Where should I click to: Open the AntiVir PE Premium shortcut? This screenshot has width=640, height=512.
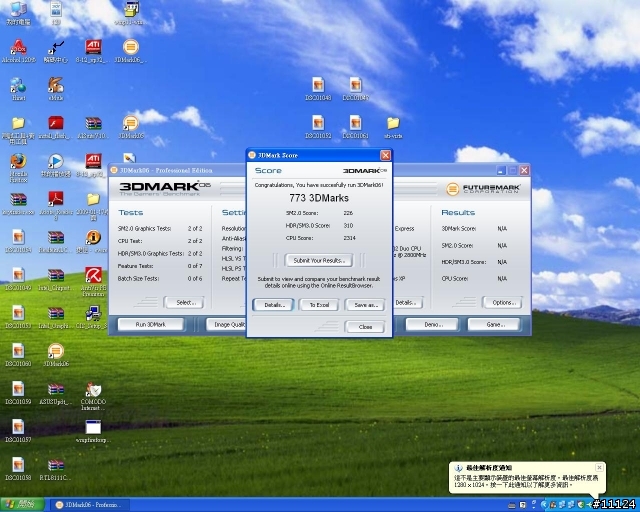93,282
